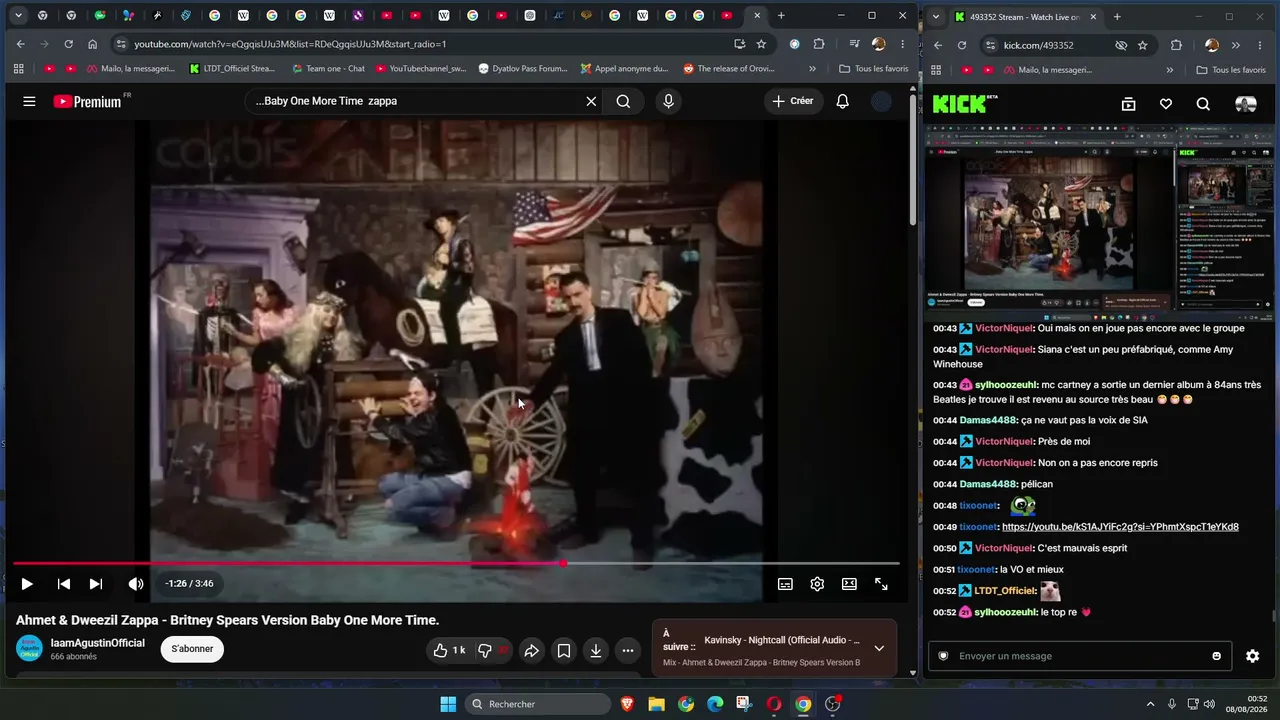Image resolution: width=1280 pixels, height=720 pixels.
Task: Subscribe with the S'abonner button
Action: point(192,649)
